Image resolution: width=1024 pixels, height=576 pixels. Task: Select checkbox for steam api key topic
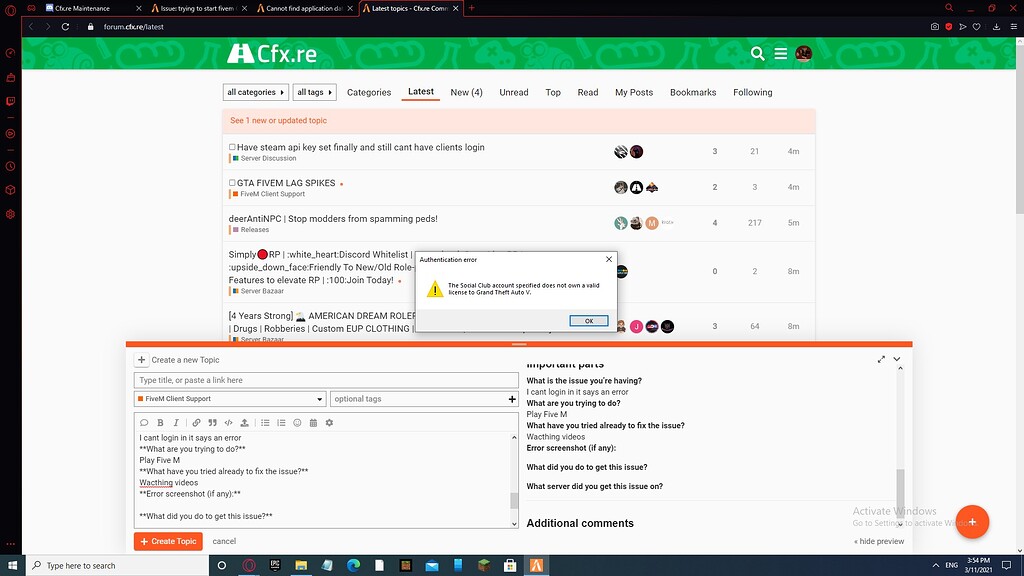[x=232, y=147]
